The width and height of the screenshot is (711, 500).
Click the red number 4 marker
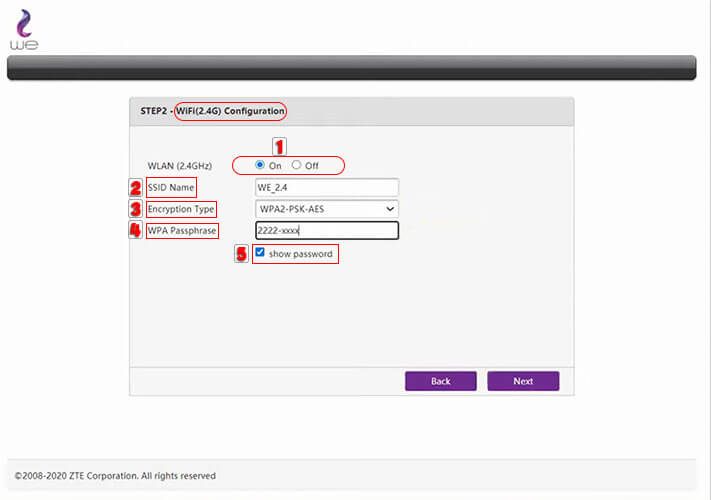[135, 231]
